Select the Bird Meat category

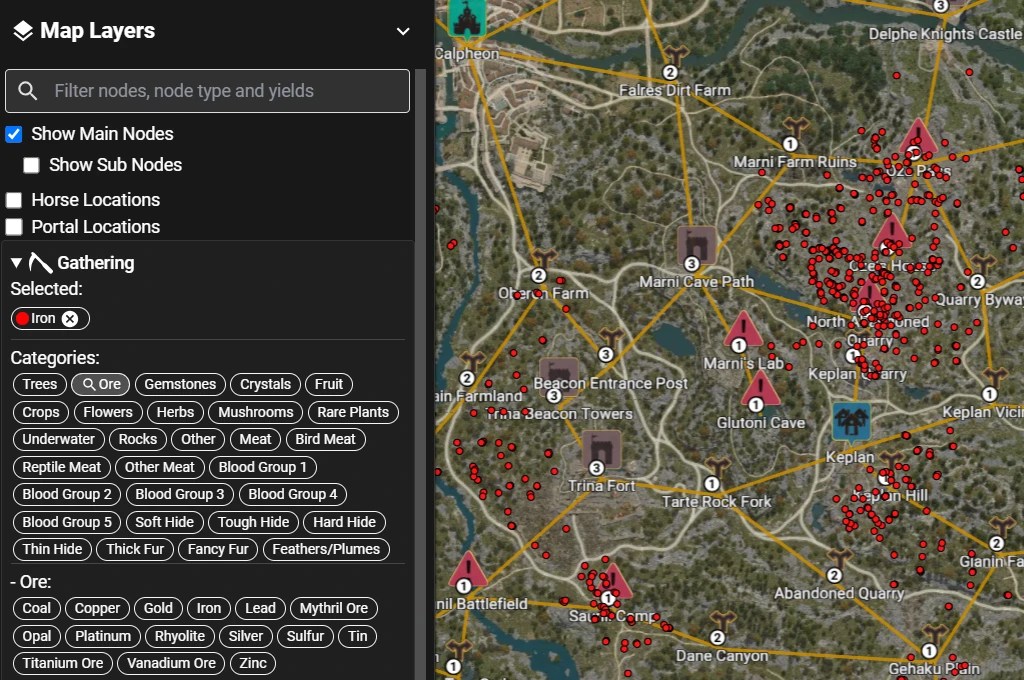point(325,439)
